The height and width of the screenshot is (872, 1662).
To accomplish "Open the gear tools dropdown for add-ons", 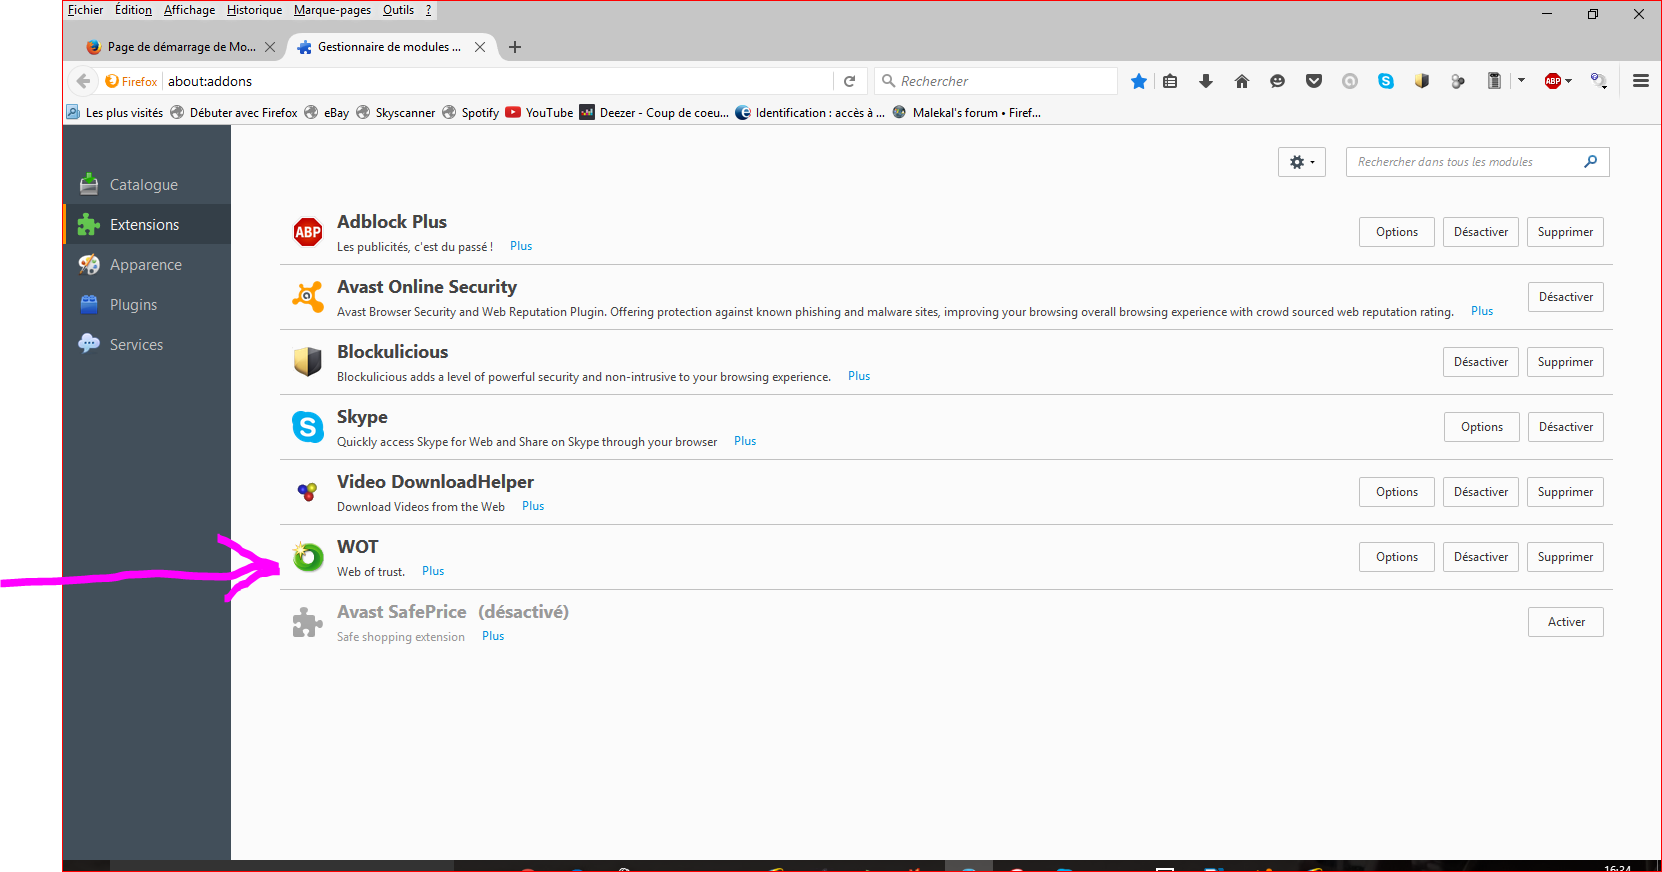I will pos(1302,162).
